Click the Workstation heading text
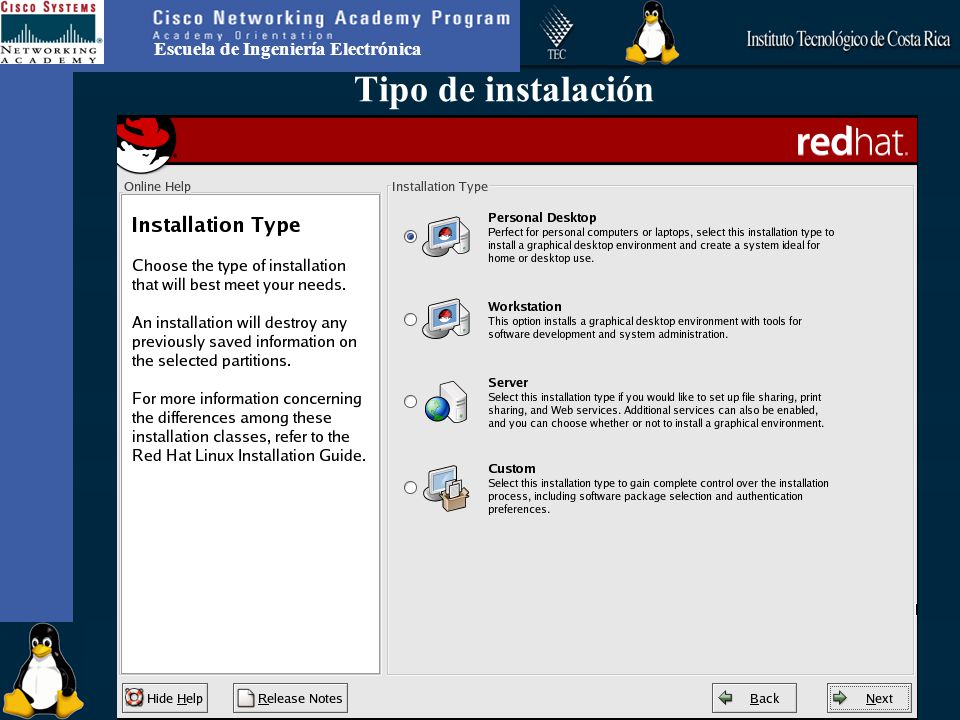The width and height of the screenshot is (960, 720). coord(525,306)
